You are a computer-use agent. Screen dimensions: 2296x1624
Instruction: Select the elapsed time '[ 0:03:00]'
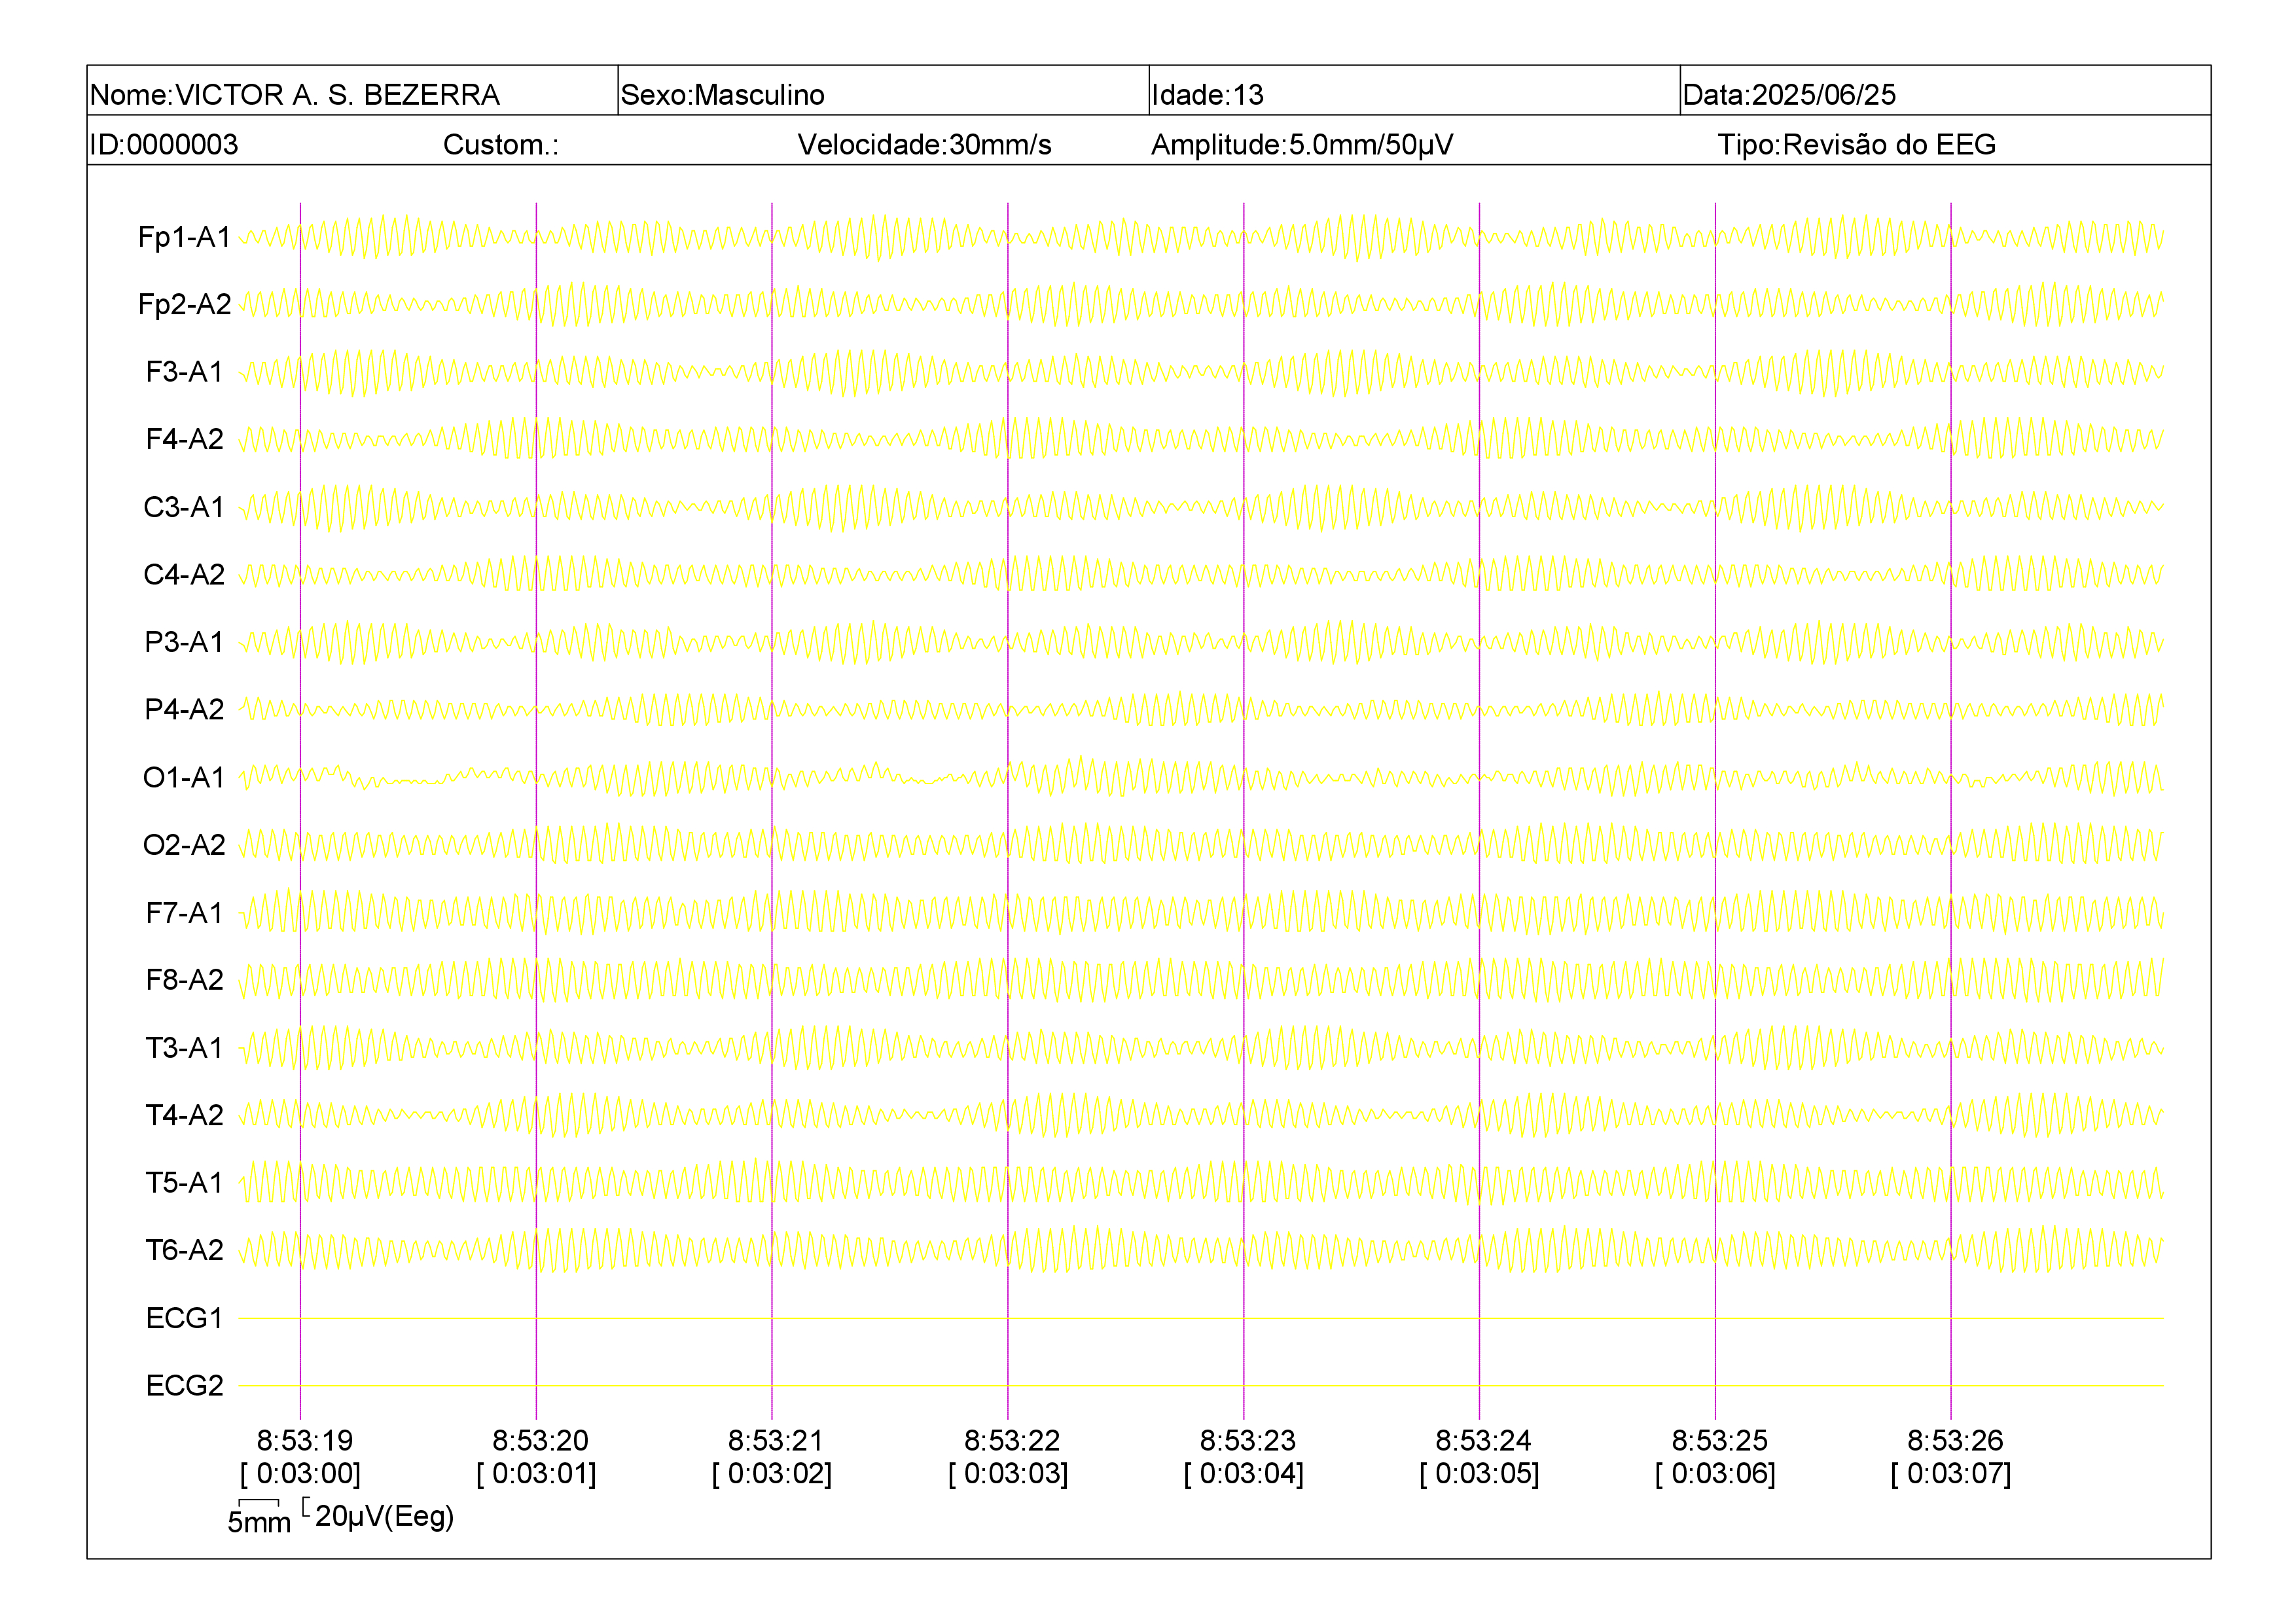(300, 1474)
